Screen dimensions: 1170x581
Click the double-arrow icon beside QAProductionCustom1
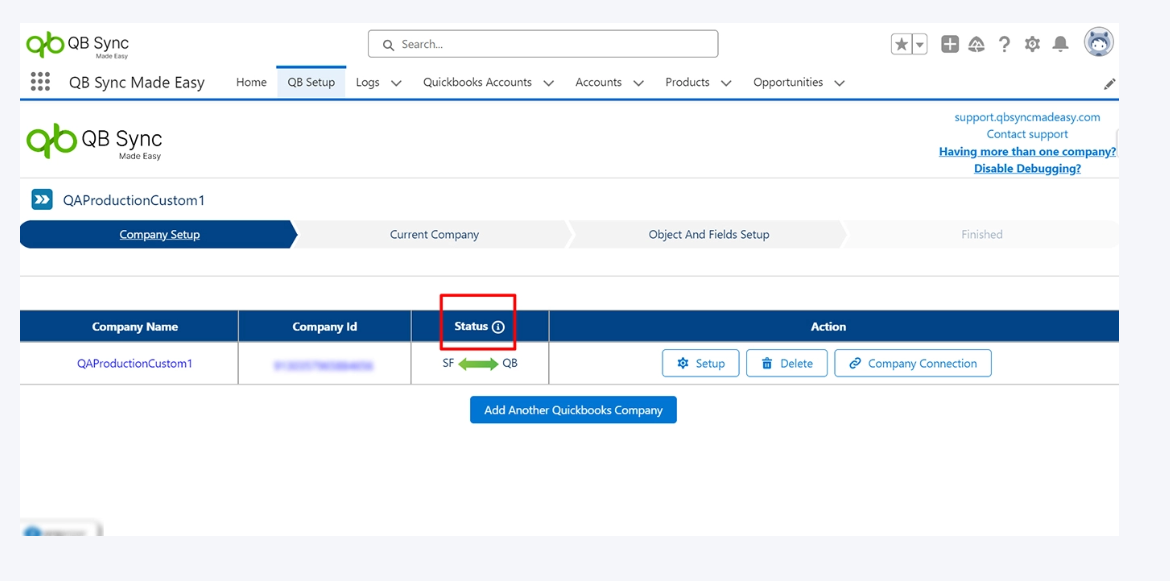(x=42, y=200)
